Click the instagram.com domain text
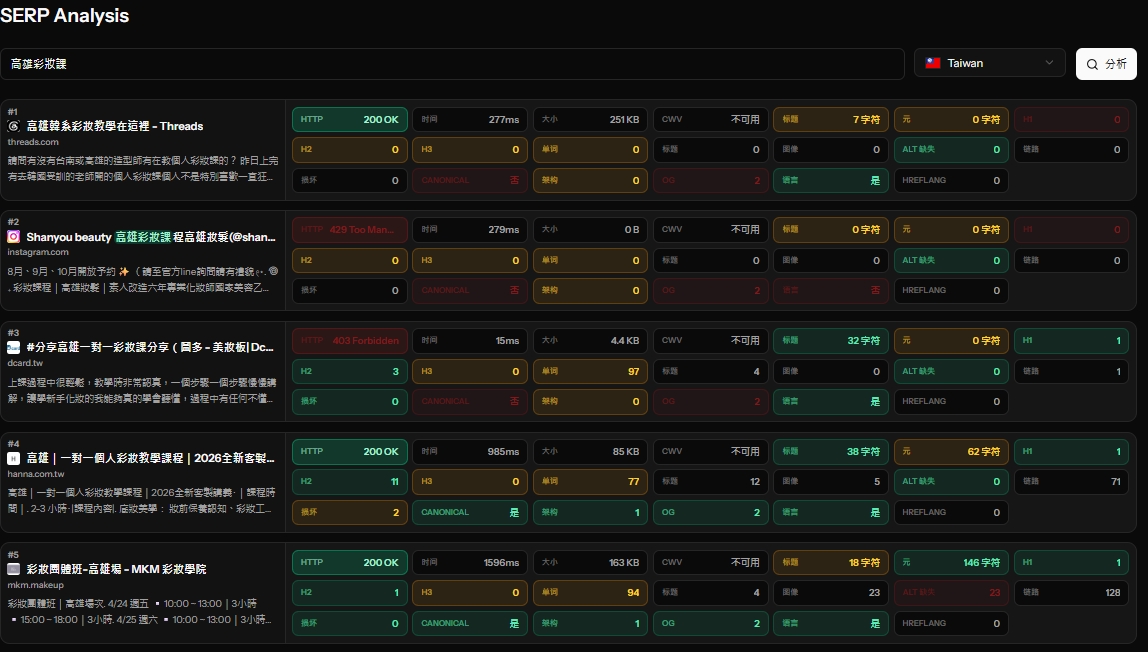This screenshot has width=1148, height=652. pyautogui.click(x=38, y=252)
